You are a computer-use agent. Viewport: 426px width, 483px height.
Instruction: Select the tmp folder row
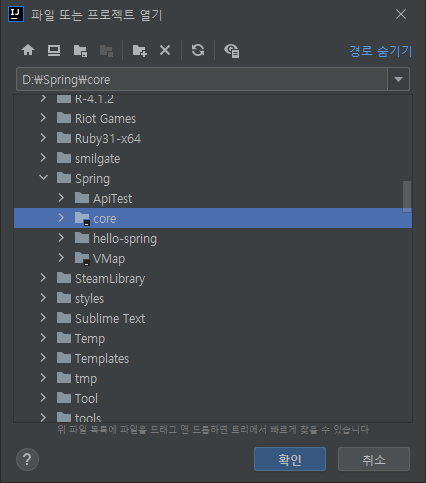tap(213, 378)
